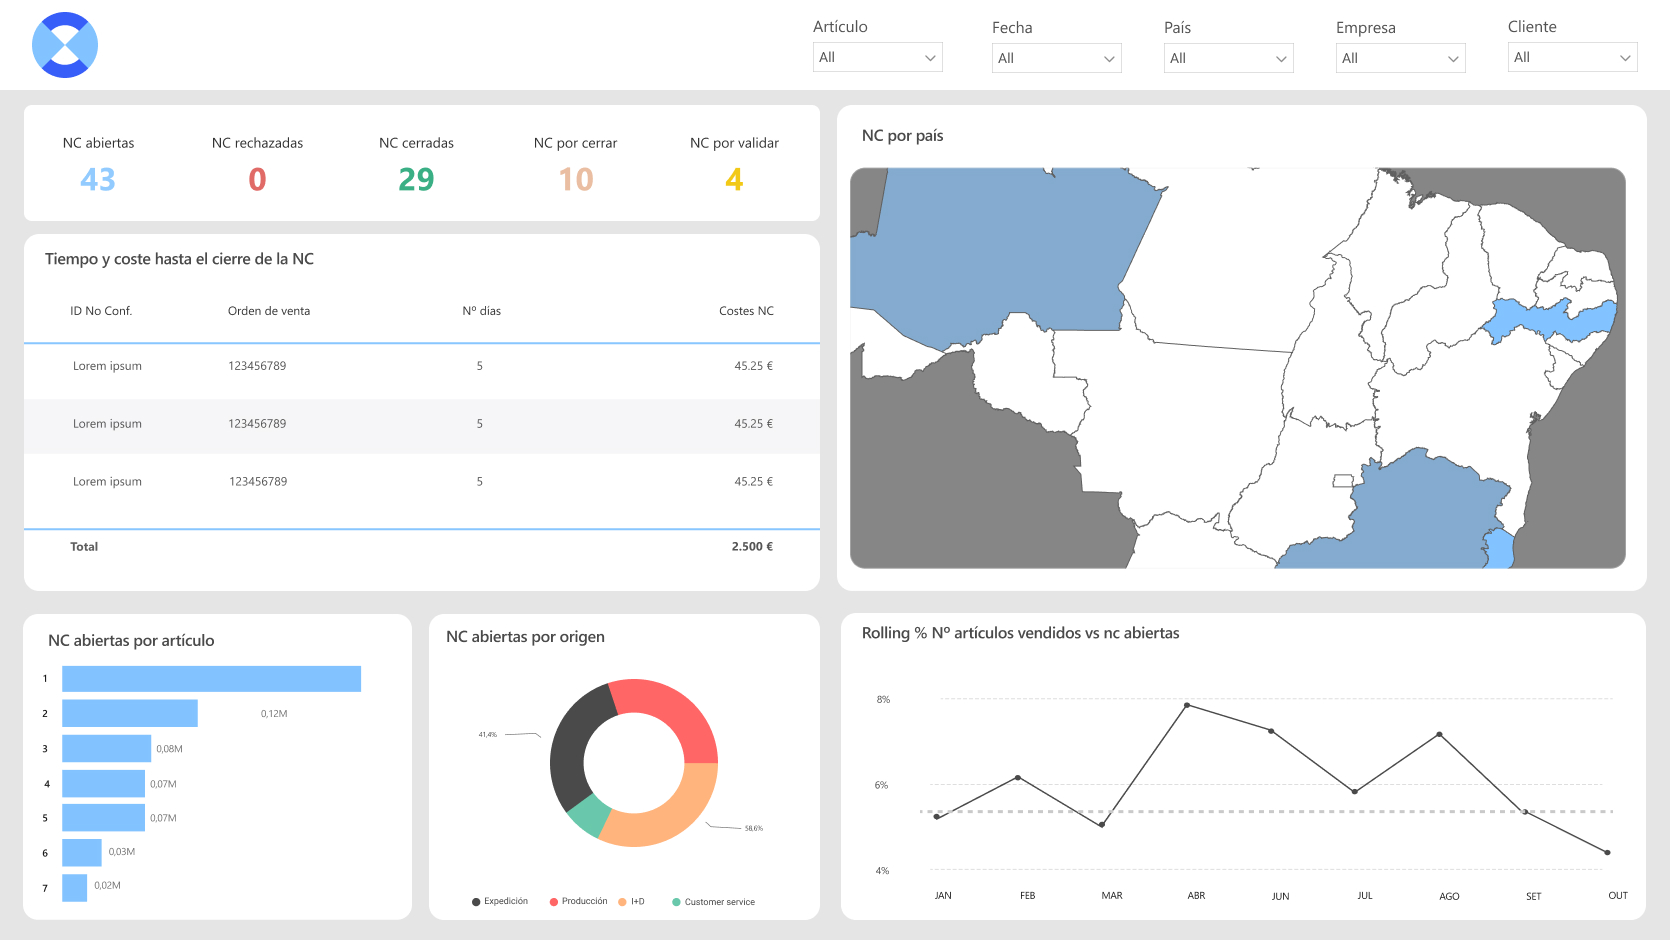Sort by Orden de venta column

click(x=269, y=311)
